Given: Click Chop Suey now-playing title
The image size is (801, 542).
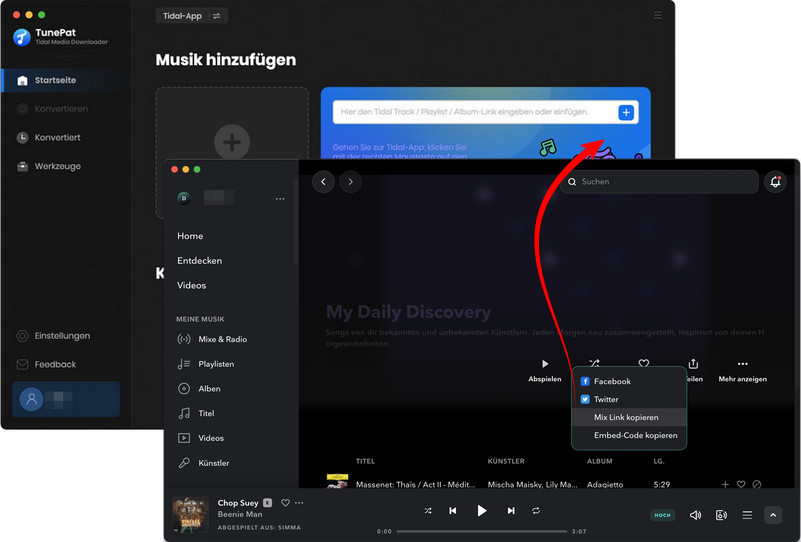Looking at the screenshot, I should [x=238, y=503].
